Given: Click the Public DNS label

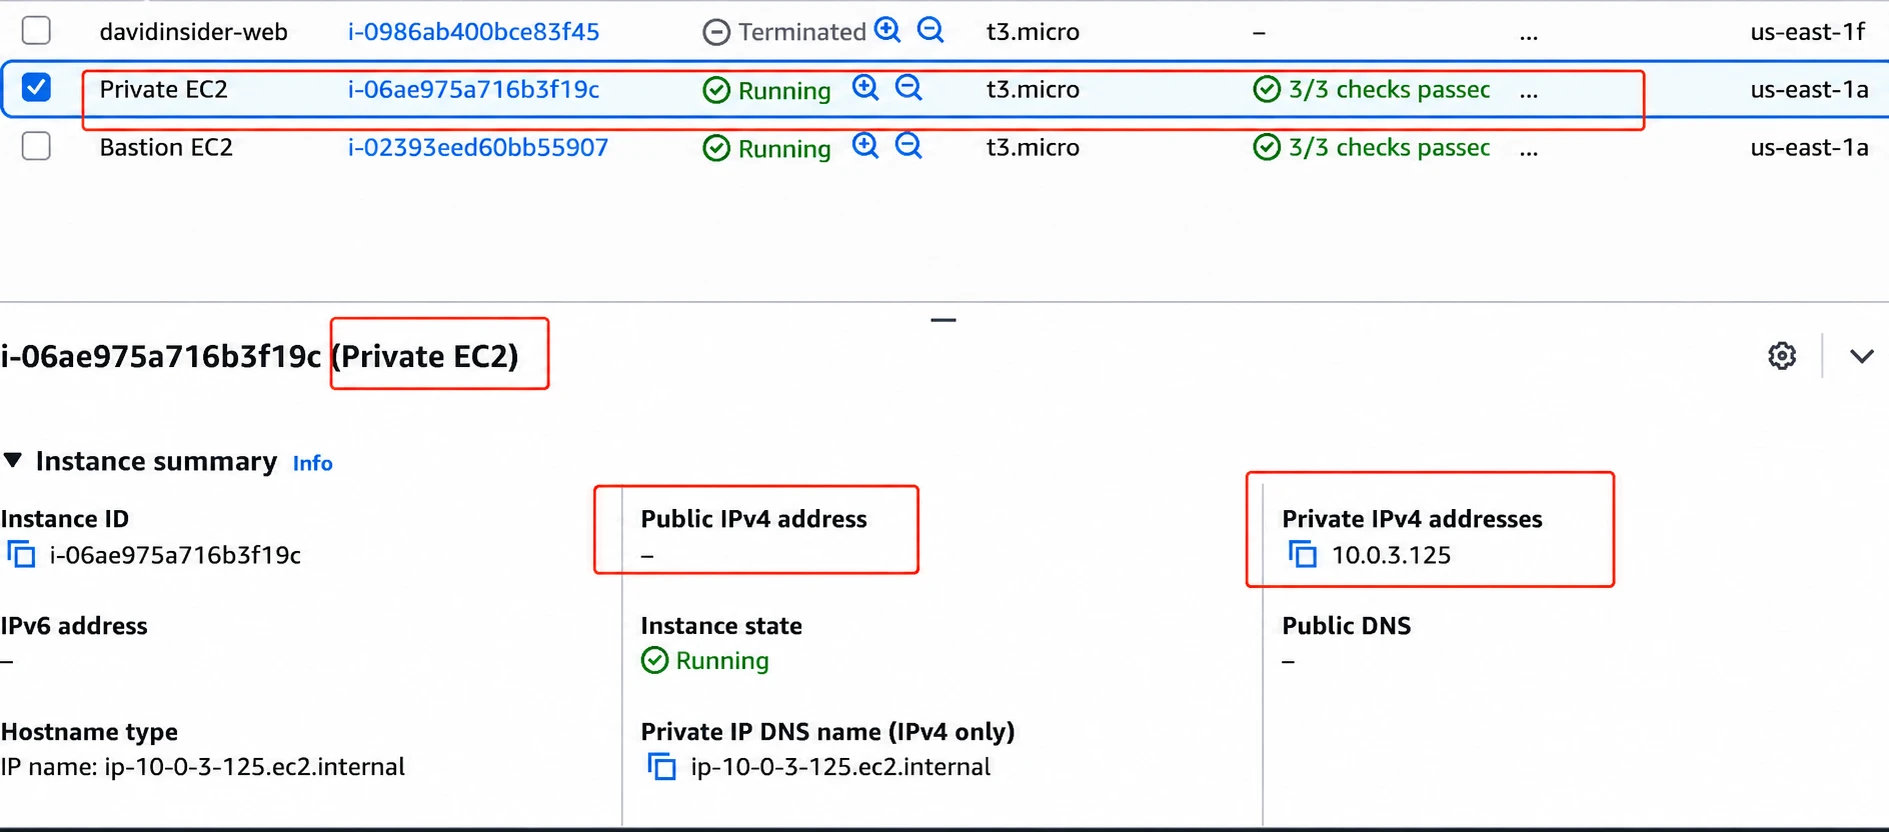Looking at the screenshot, I should 1346,626.
